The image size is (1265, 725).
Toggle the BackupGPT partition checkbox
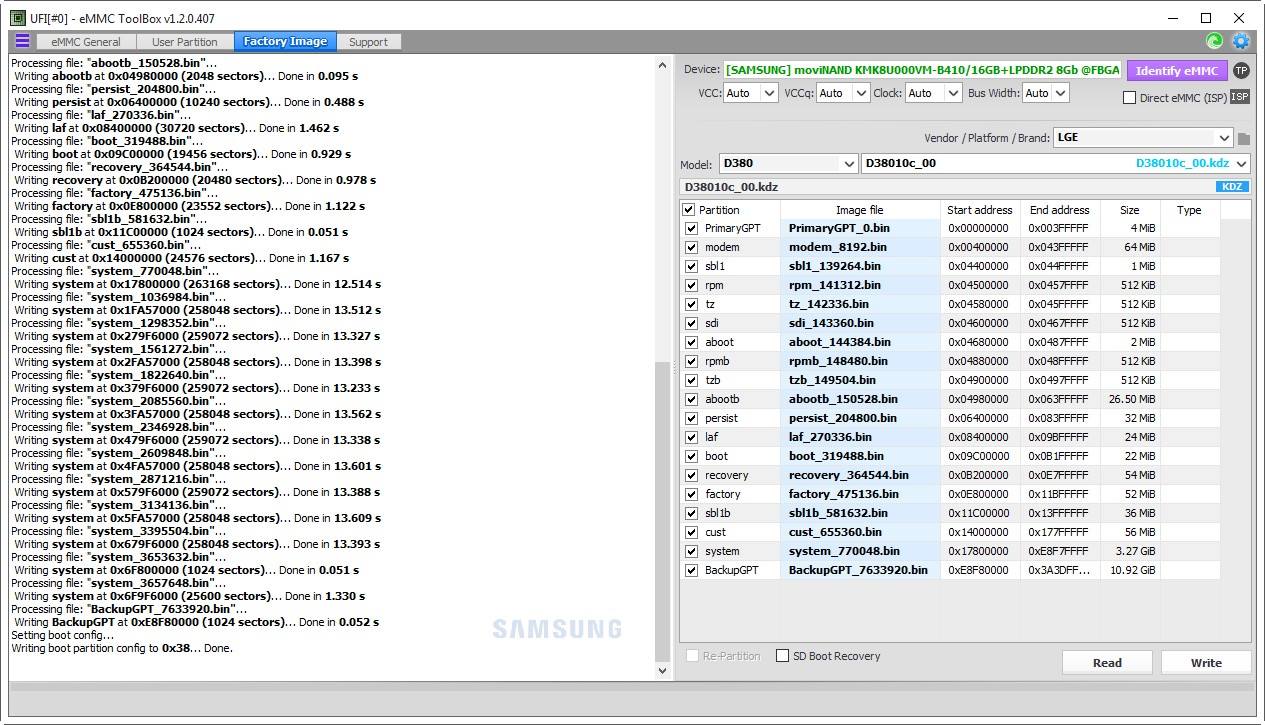691,570
